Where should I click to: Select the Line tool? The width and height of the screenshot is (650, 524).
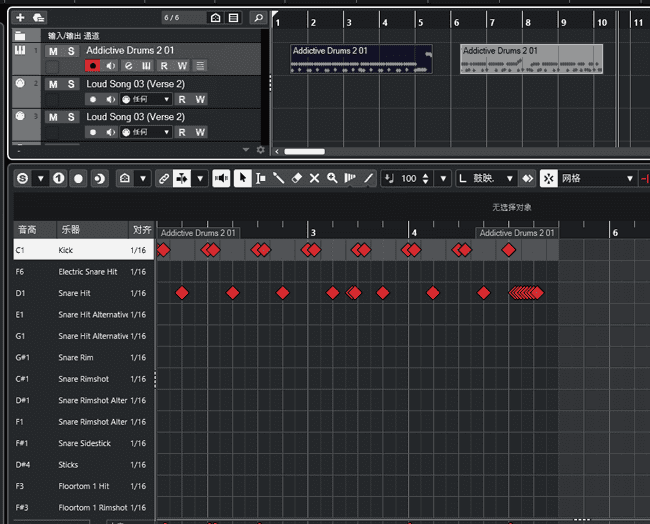click(x=368, y=178)
